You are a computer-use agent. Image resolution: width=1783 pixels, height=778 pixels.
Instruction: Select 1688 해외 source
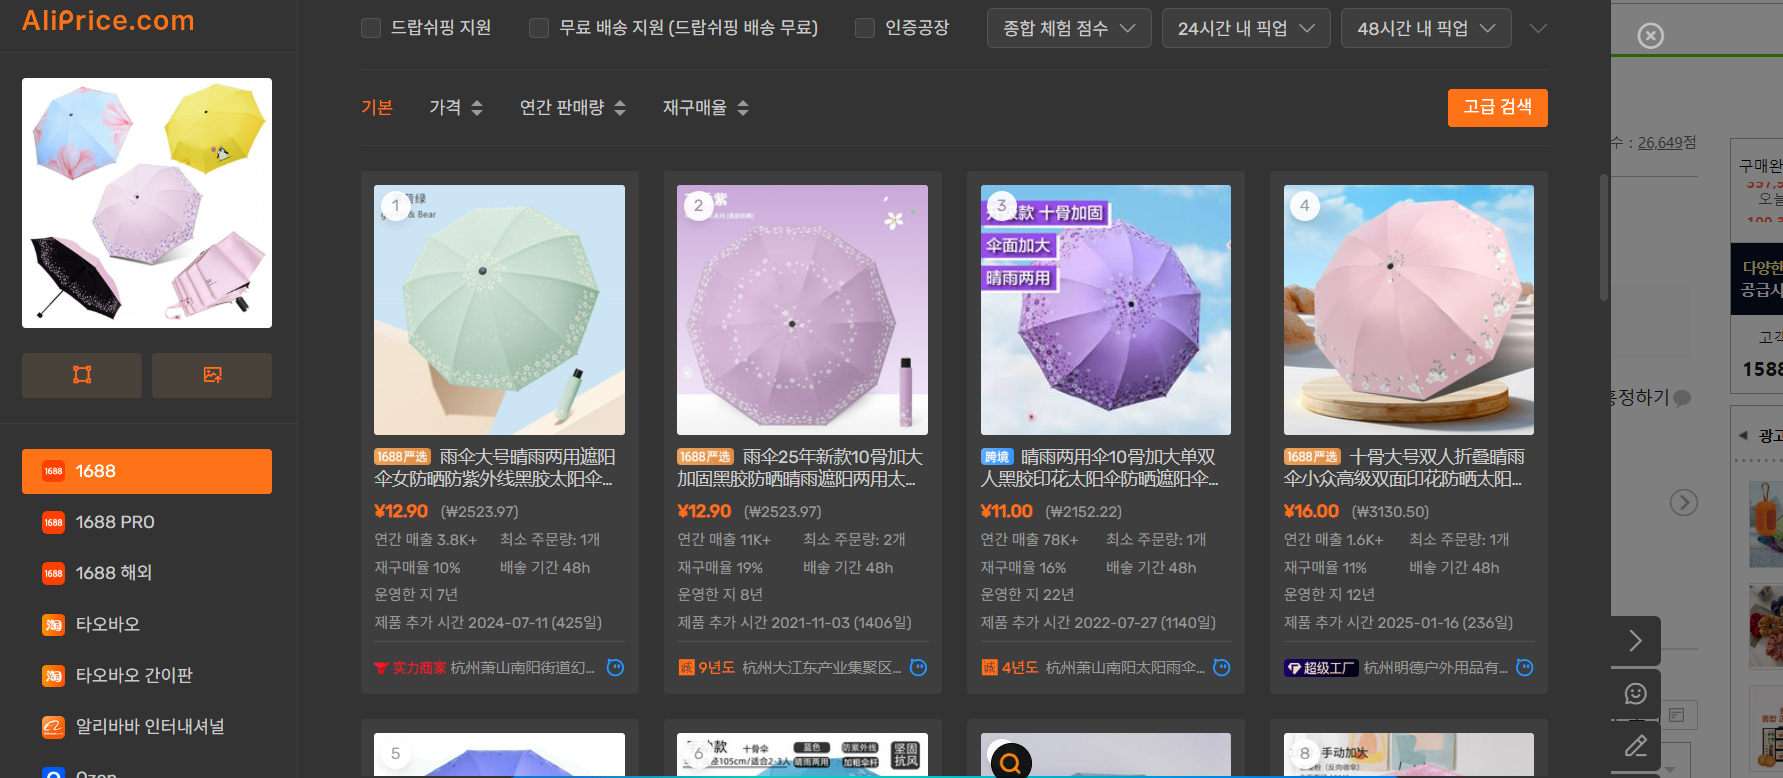pos(147,573)
